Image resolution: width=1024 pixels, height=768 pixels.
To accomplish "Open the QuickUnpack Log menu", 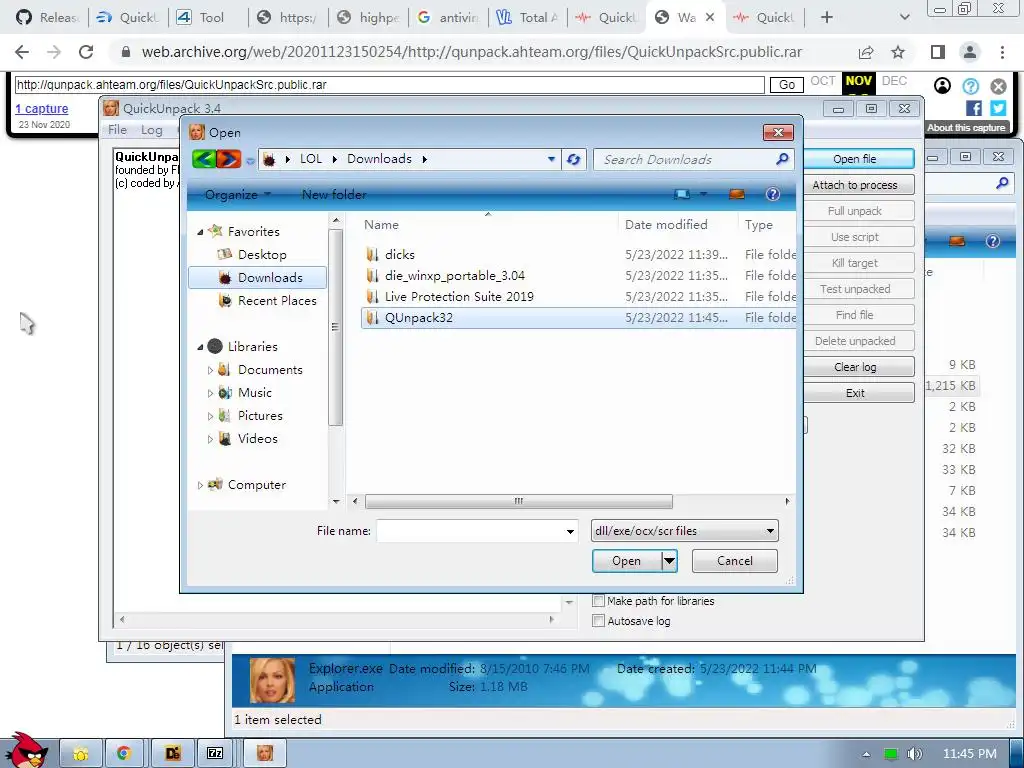I will coord(152,129).
